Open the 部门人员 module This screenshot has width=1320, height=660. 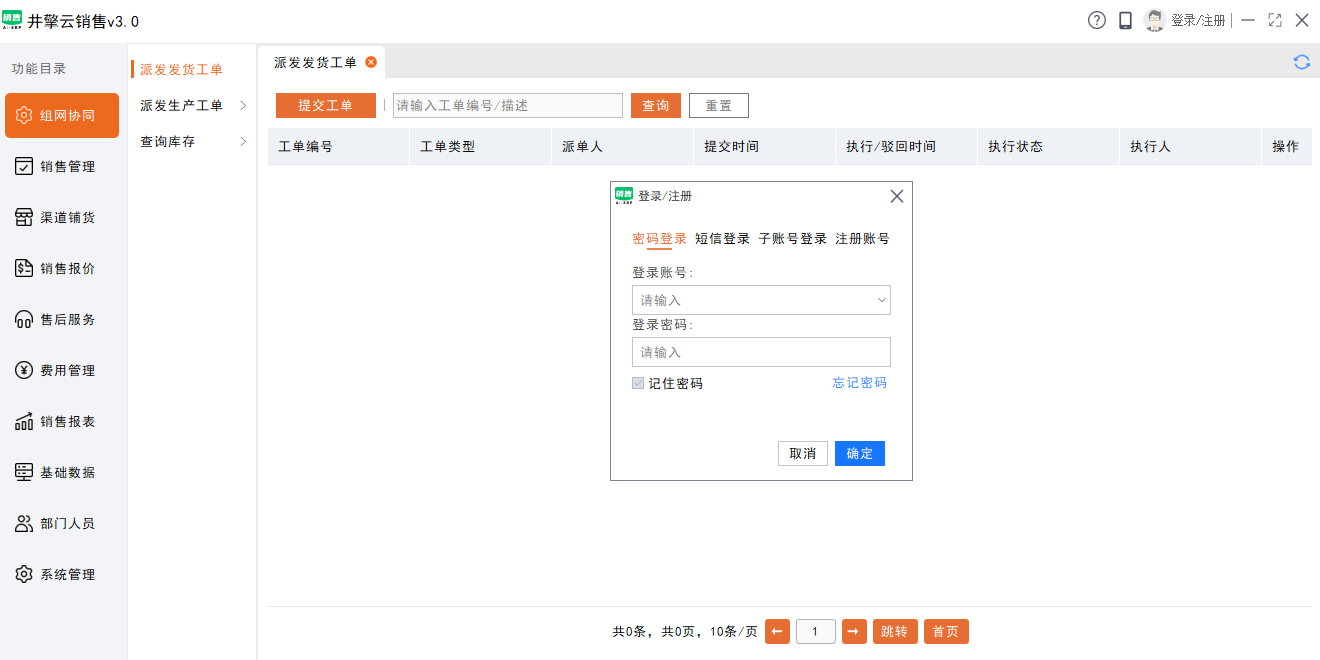click(61, 523)
